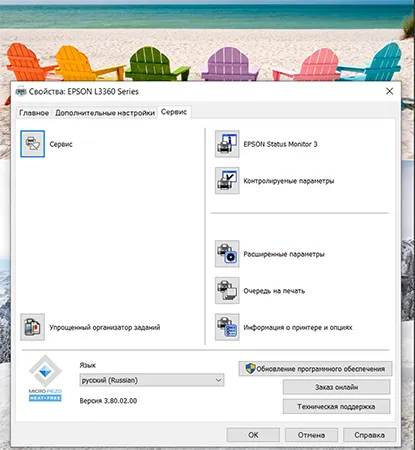
Task: Click the Упрощенный организатор заданий label
Action: [x=105, y=327]
